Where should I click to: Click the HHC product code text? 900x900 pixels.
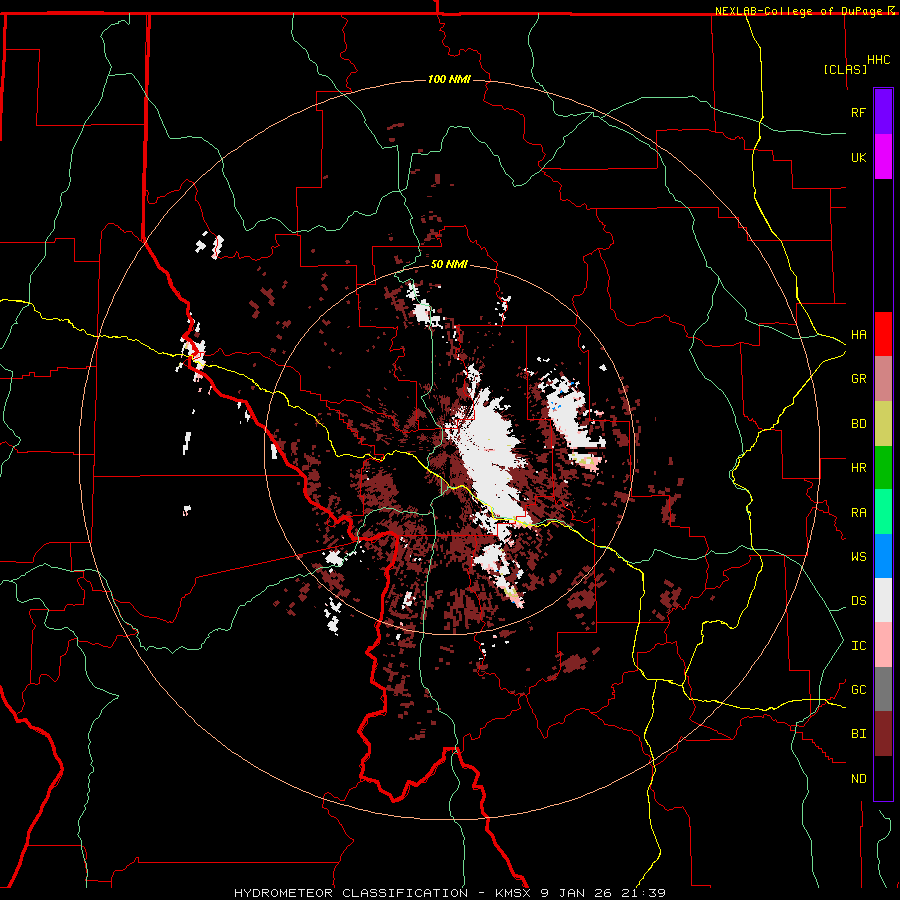pos(879,60)
